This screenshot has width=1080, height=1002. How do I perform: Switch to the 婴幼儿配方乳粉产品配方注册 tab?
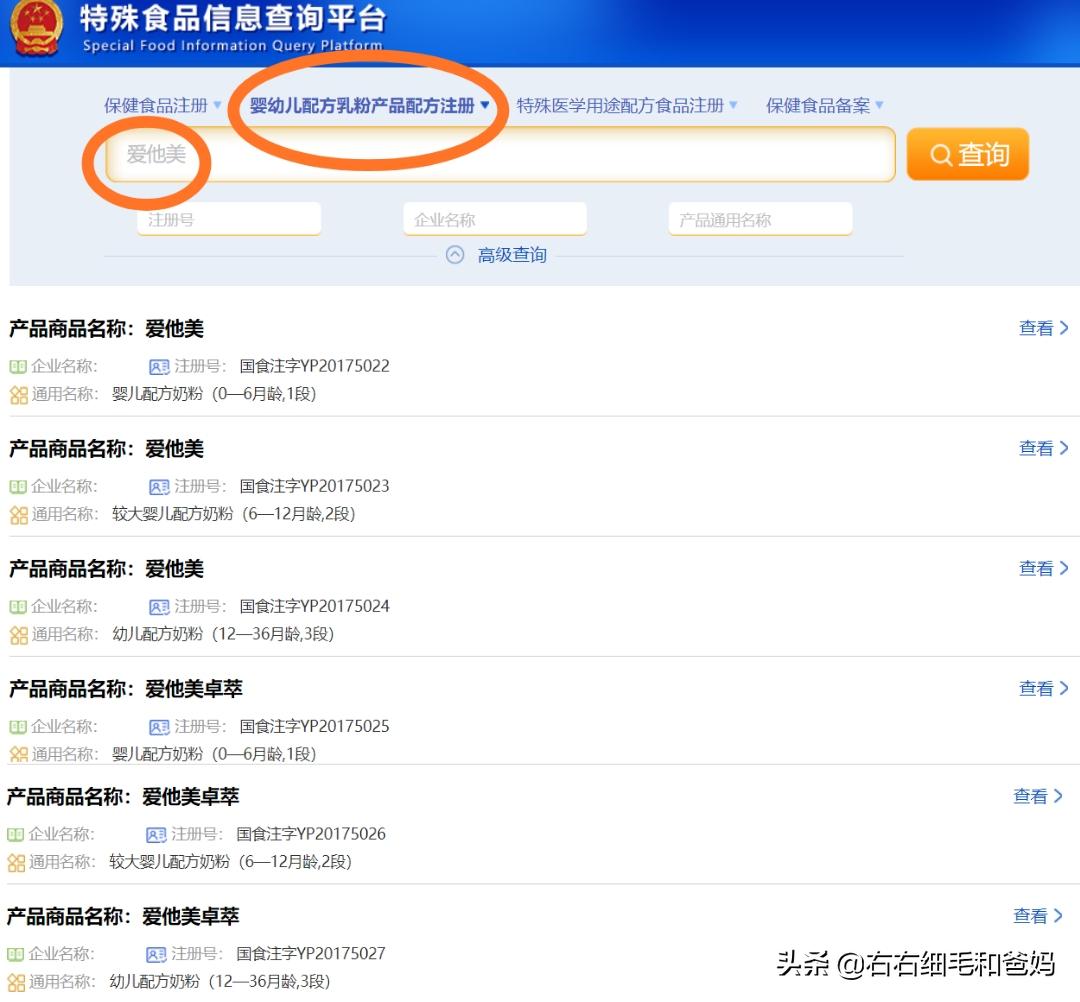pos(360,104)
